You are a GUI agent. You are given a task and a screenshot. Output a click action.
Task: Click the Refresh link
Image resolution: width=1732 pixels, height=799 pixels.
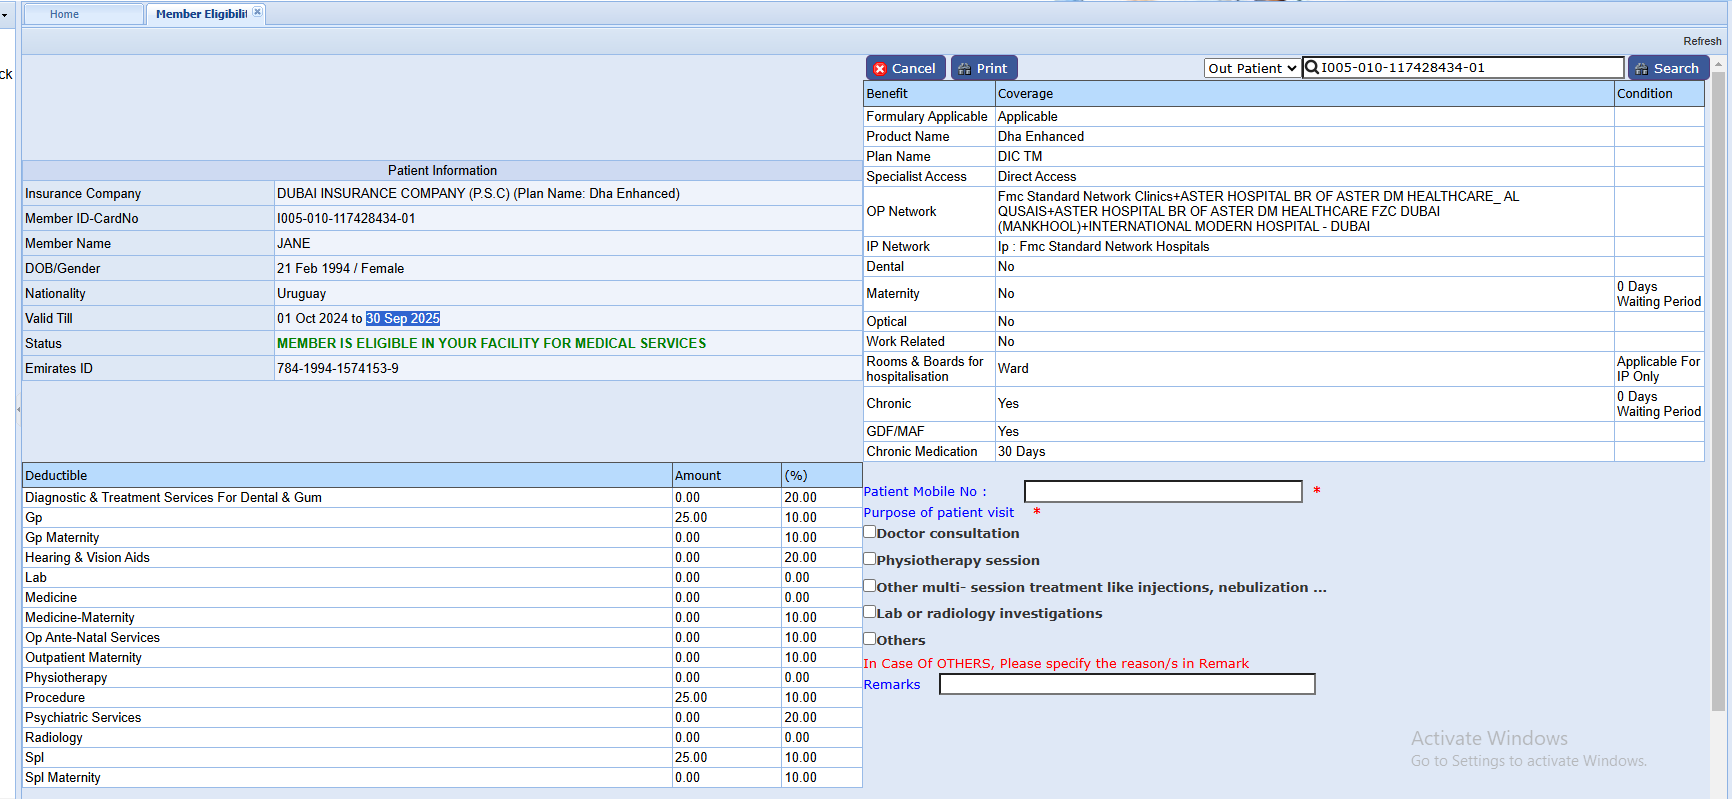click(x=1701, y=41)
